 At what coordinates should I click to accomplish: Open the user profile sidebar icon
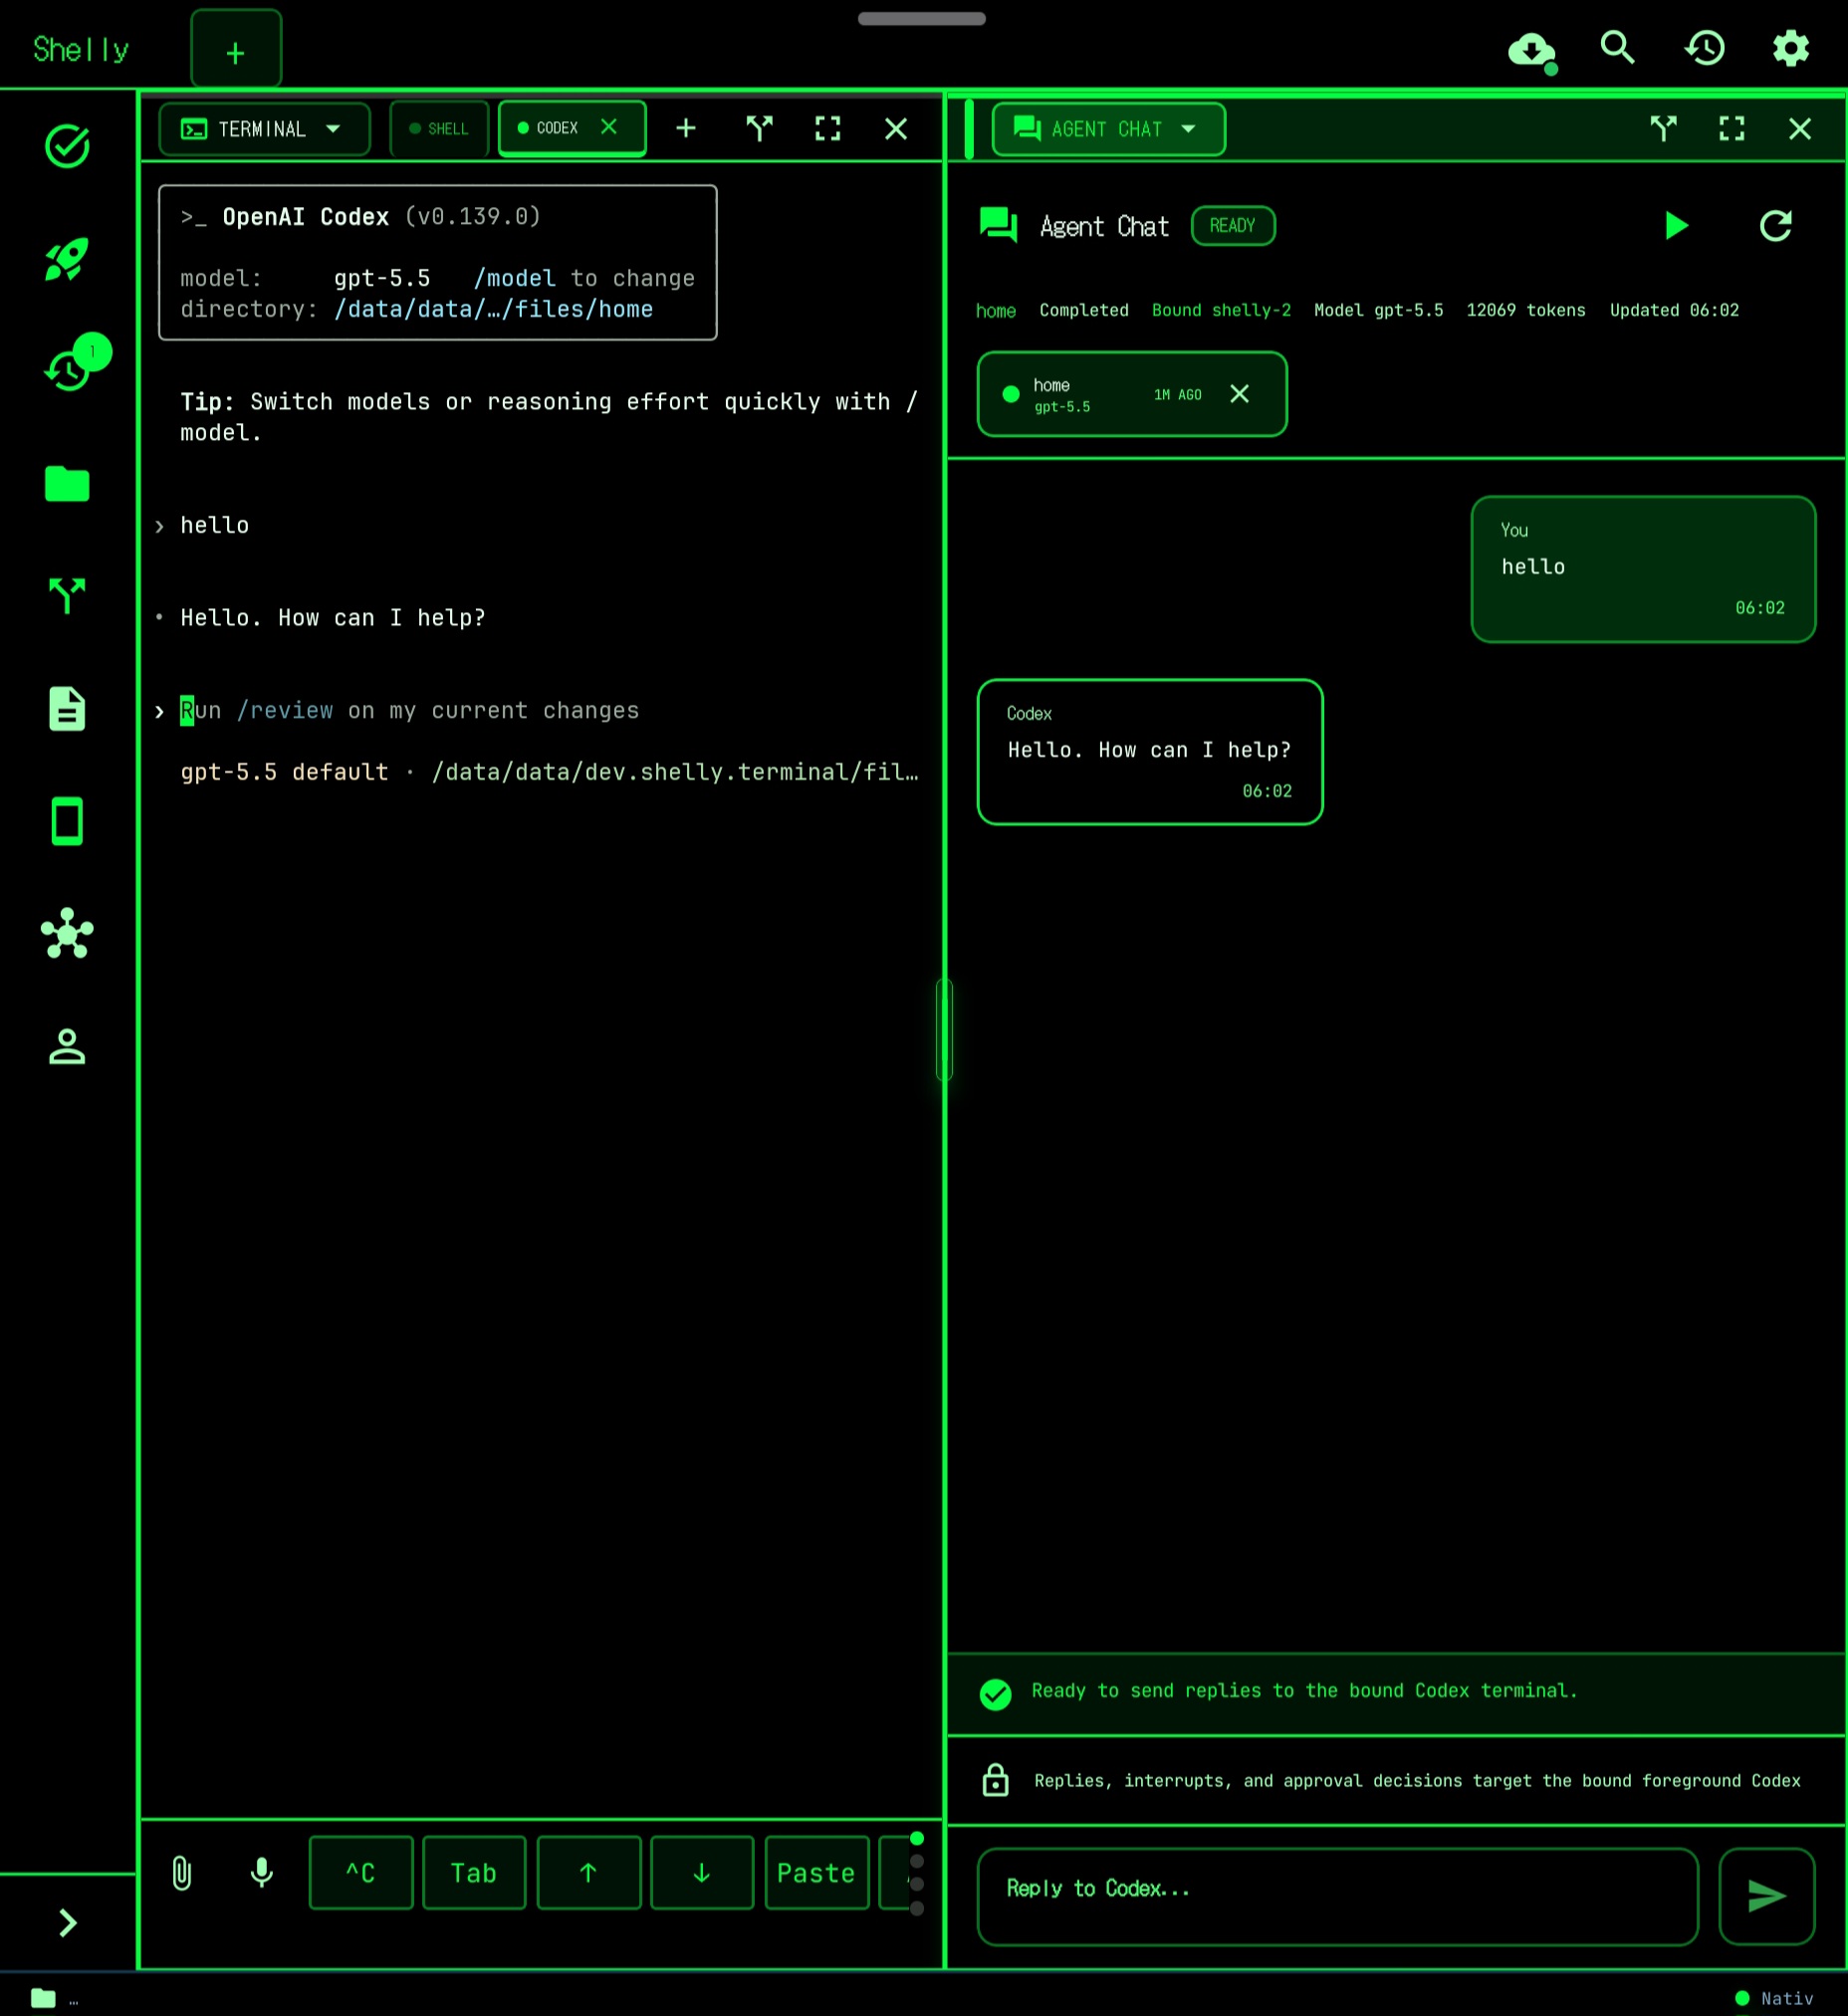[x=67, y=1046]
